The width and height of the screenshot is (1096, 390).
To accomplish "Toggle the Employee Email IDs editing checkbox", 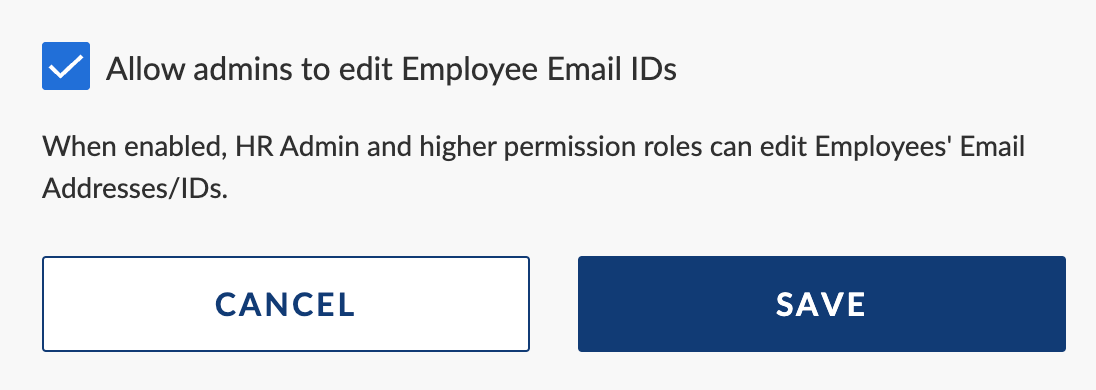I will (66, 66).
